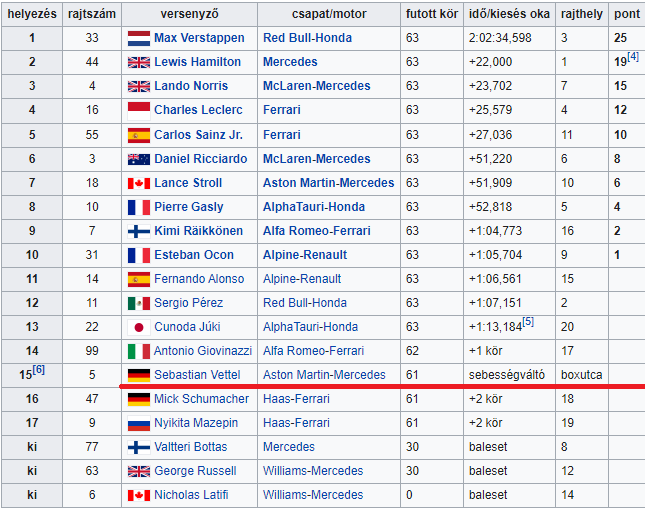Click the "versenyző" column header
This screenshot has height=509, width=645.
pyautogui.click(x=189, y=14)
